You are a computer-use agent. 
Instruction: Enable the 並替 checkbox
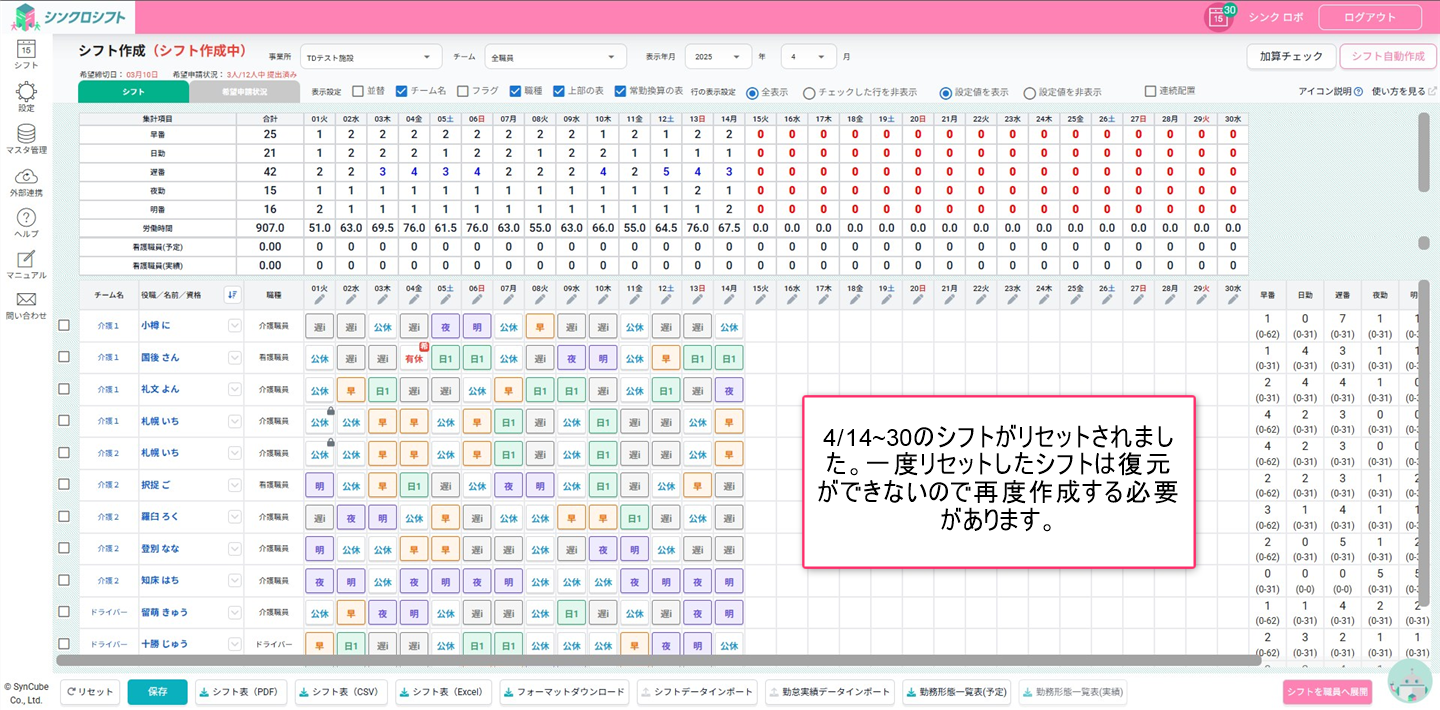[x=358, y=91]
